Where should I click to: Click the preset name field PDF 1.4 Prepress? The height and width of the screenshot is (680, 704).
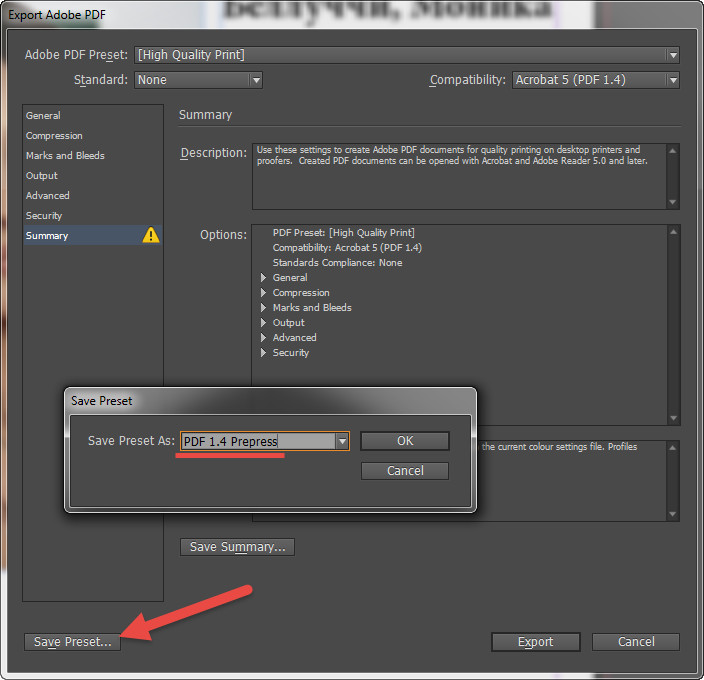pos(258,442)
